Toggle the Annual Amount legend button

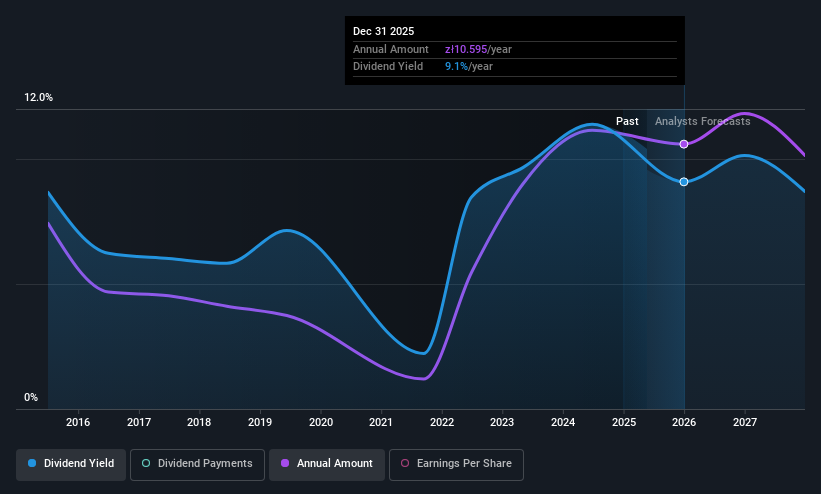(327, 465)
